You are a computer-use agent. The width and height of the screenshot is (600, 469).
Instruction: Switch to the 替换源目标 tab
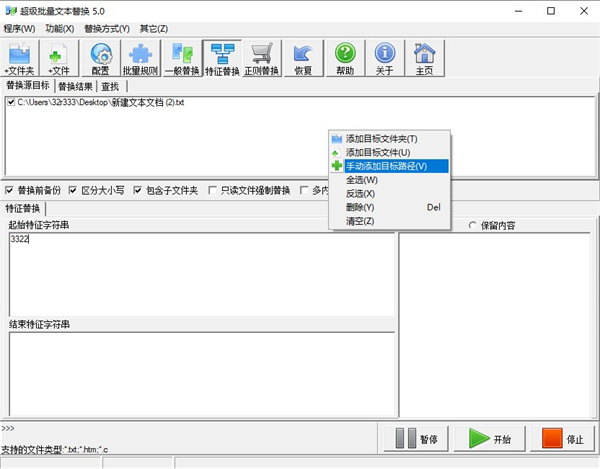pyautogui.click(x=28, y=86)
